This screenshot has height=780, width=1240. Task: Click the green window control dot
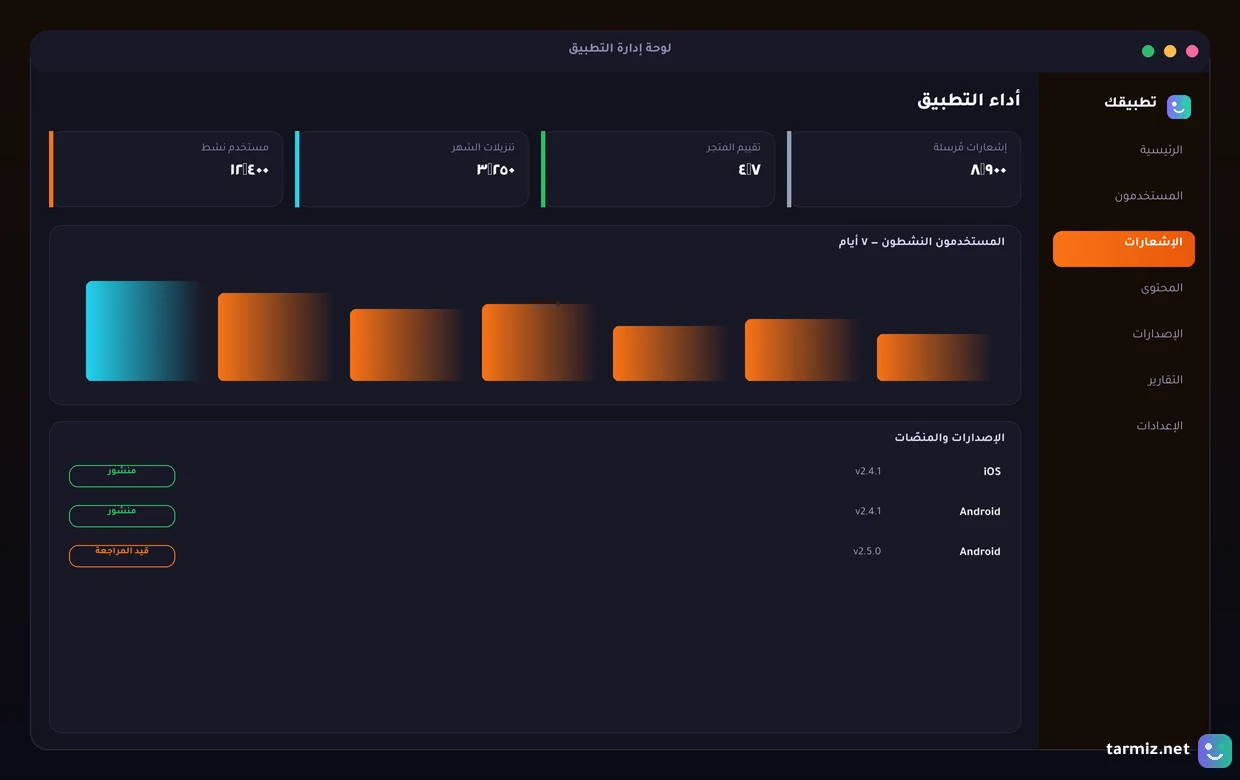[1148, 51]
